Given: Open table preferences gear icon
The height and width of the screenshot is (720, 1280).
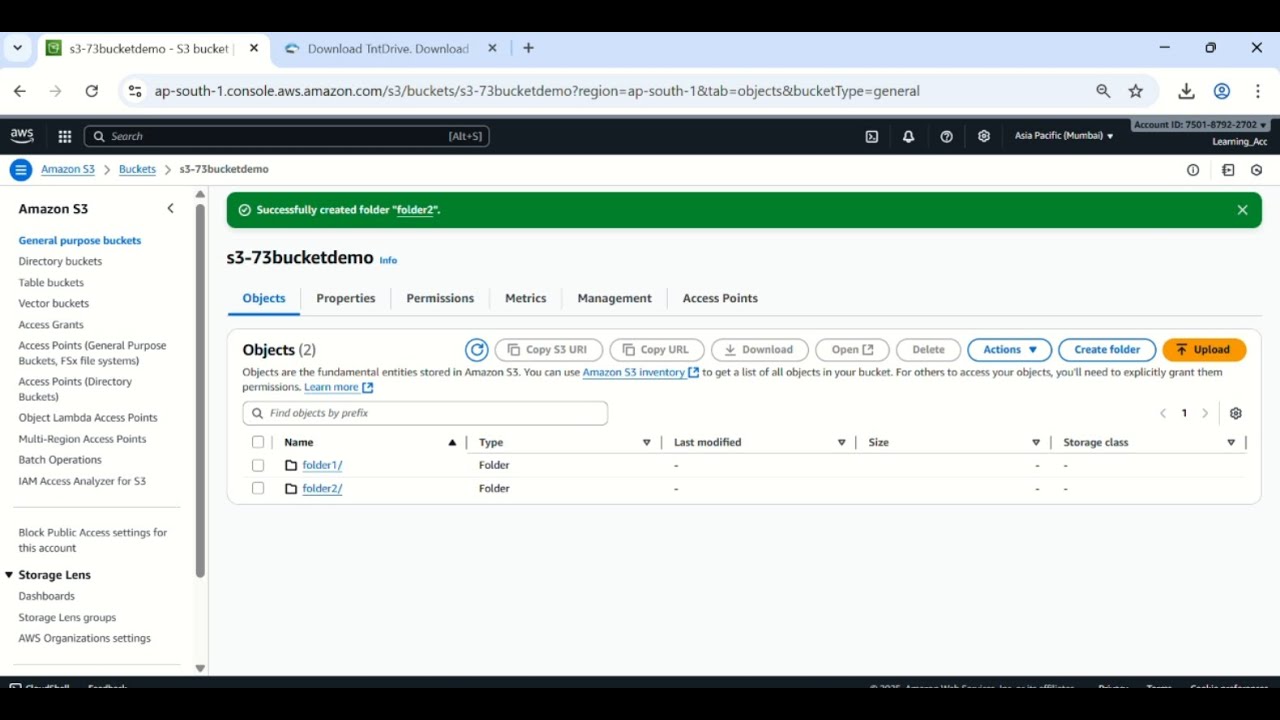Looking at the screenshot, I should tap(1236, 413).
